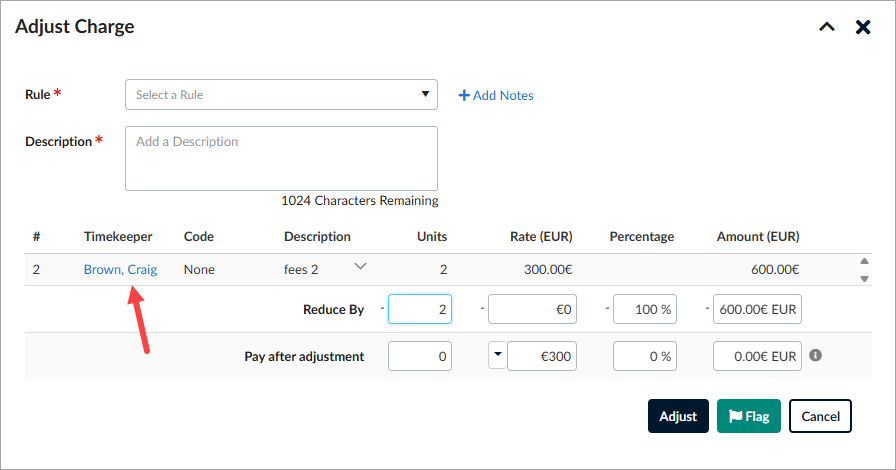
Task: Click the Adjust button
Action: [678, 416]
